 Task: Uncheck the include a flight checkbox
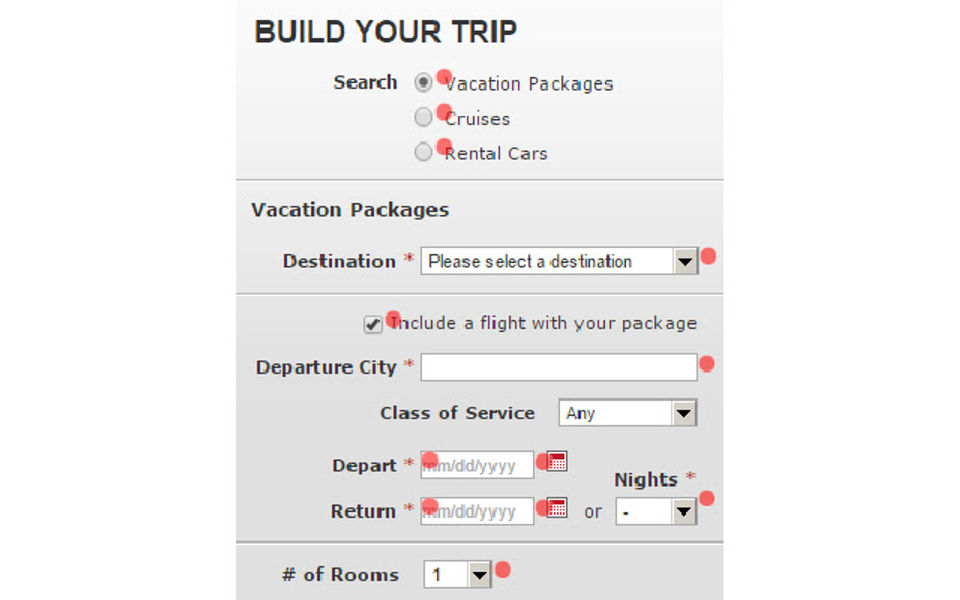[373, 325]
